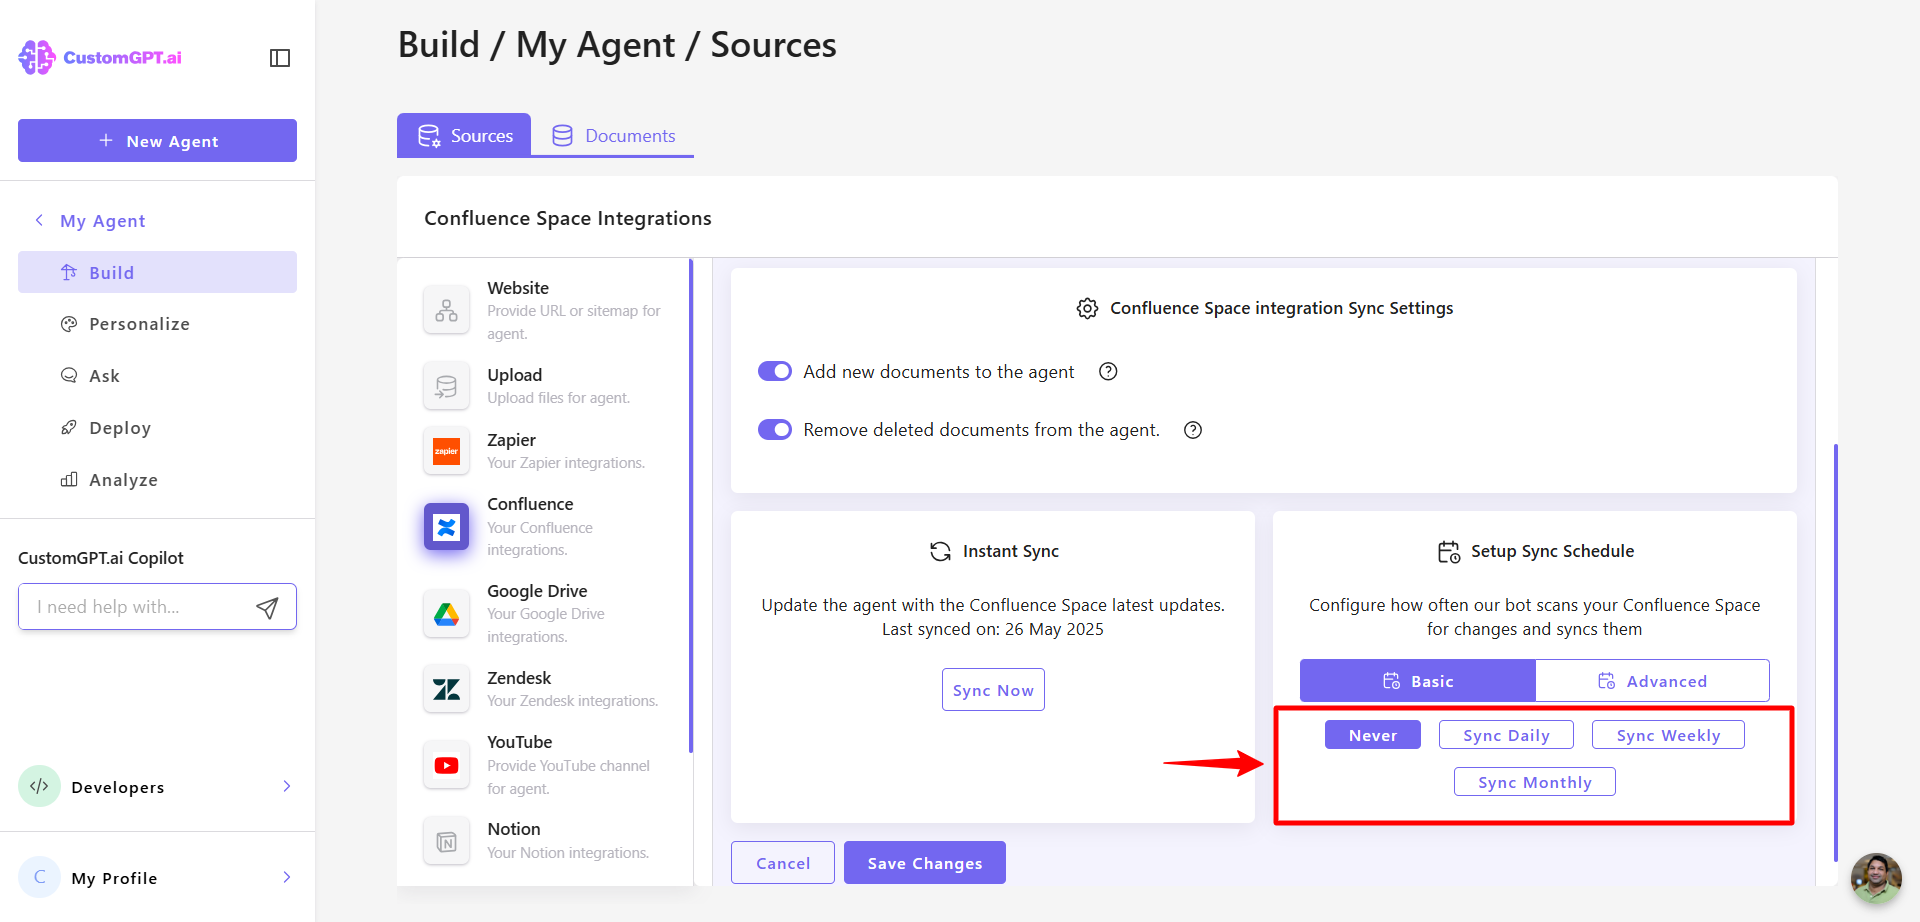The width and height of the screenshot is (1920, 922).
Task: Open the chat avatar bubble
Action: pos(1876,878)
